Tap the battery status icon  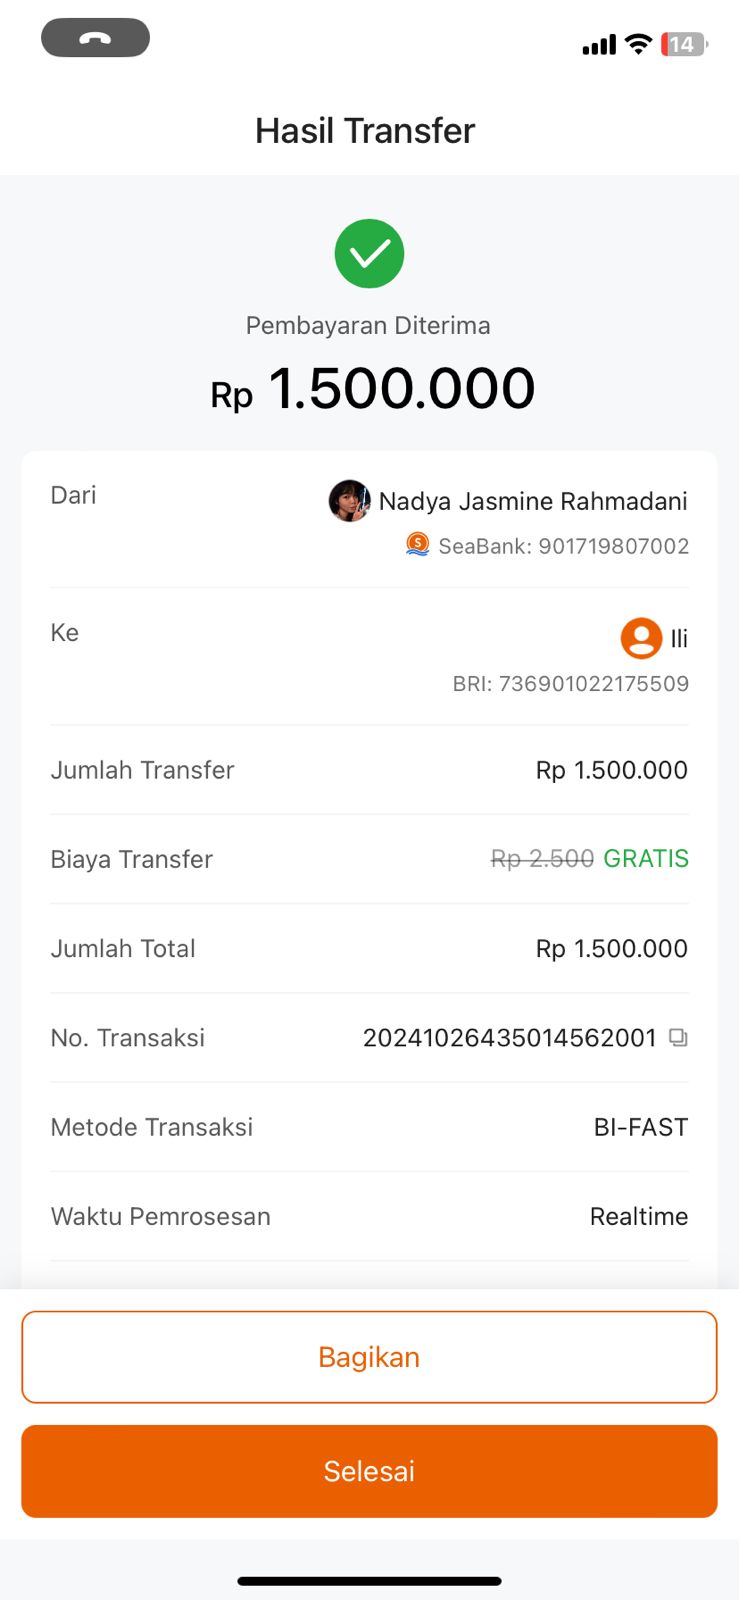[x=684, y=44]
